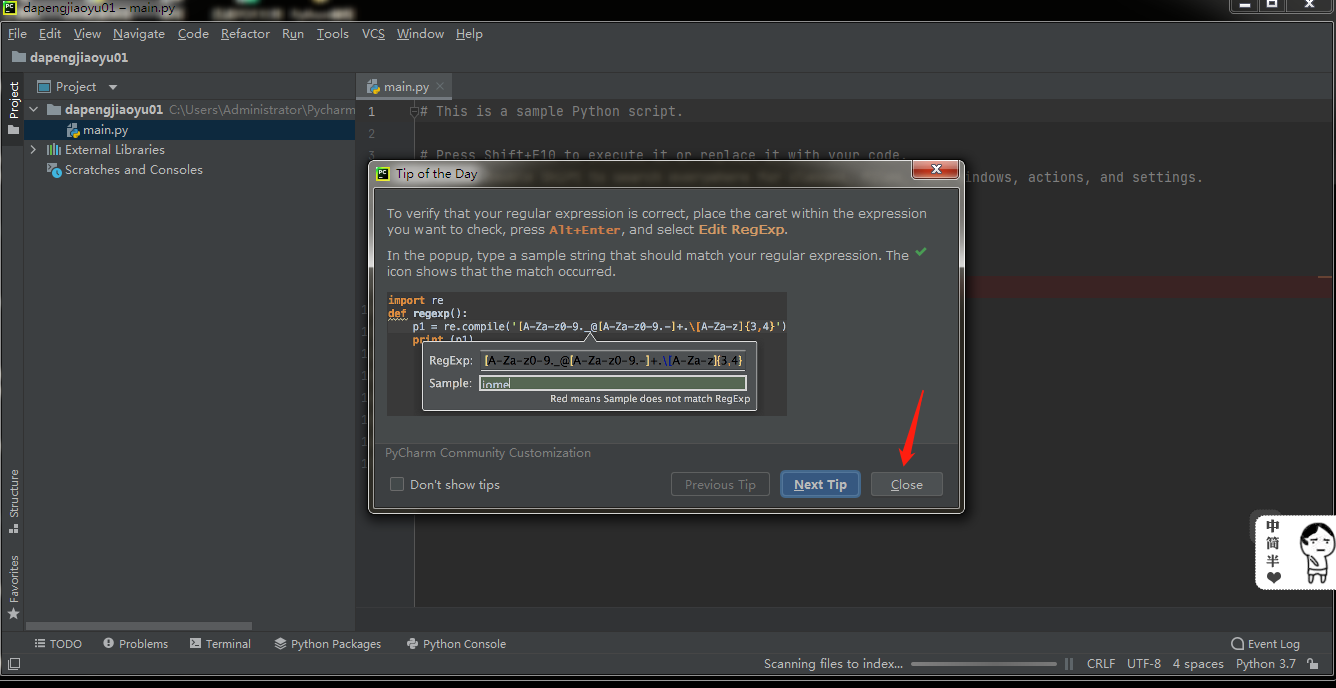Open the Structure tool window
Image resolution: width=1336 pixels, height=688 pixels.
[13, 502]
